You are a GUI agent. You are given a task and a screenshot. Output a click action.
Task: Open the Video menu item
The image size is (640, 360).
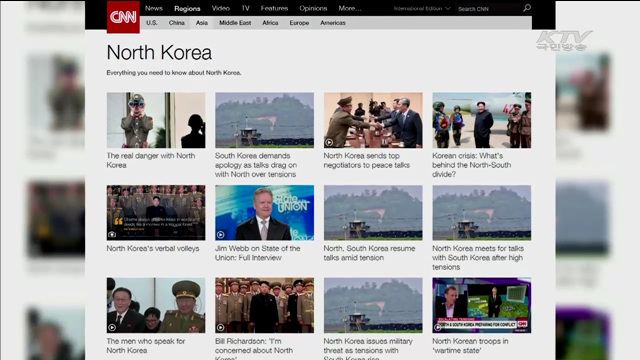click(220, 8)
